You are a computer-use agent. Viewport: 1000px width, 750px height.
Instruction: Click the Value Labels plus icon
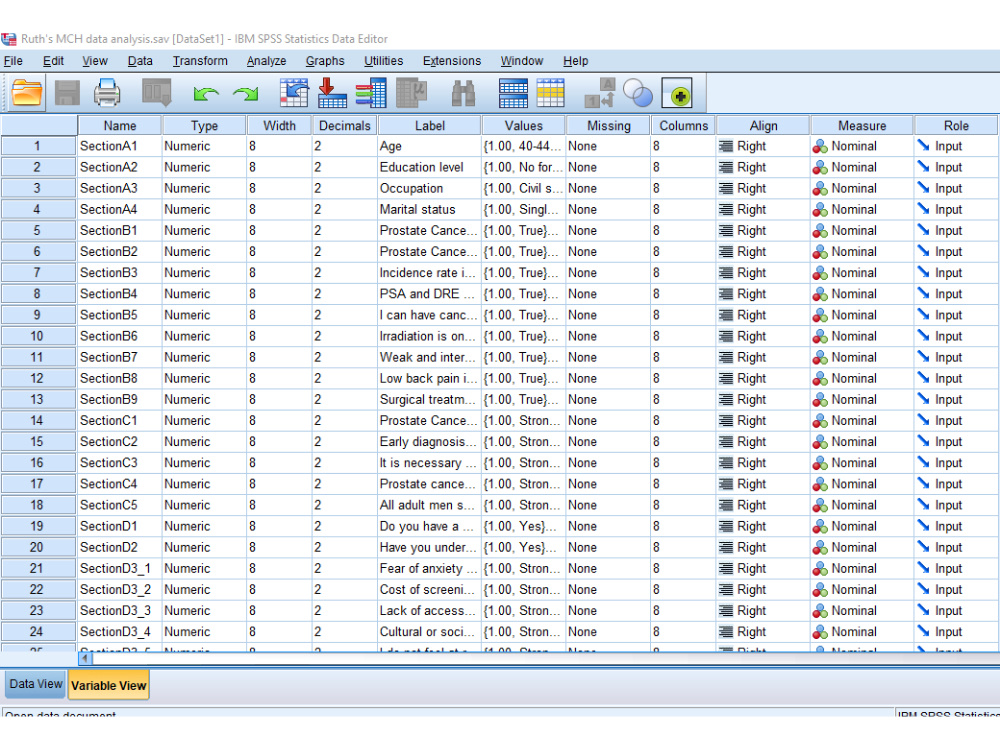pos(677,93)
